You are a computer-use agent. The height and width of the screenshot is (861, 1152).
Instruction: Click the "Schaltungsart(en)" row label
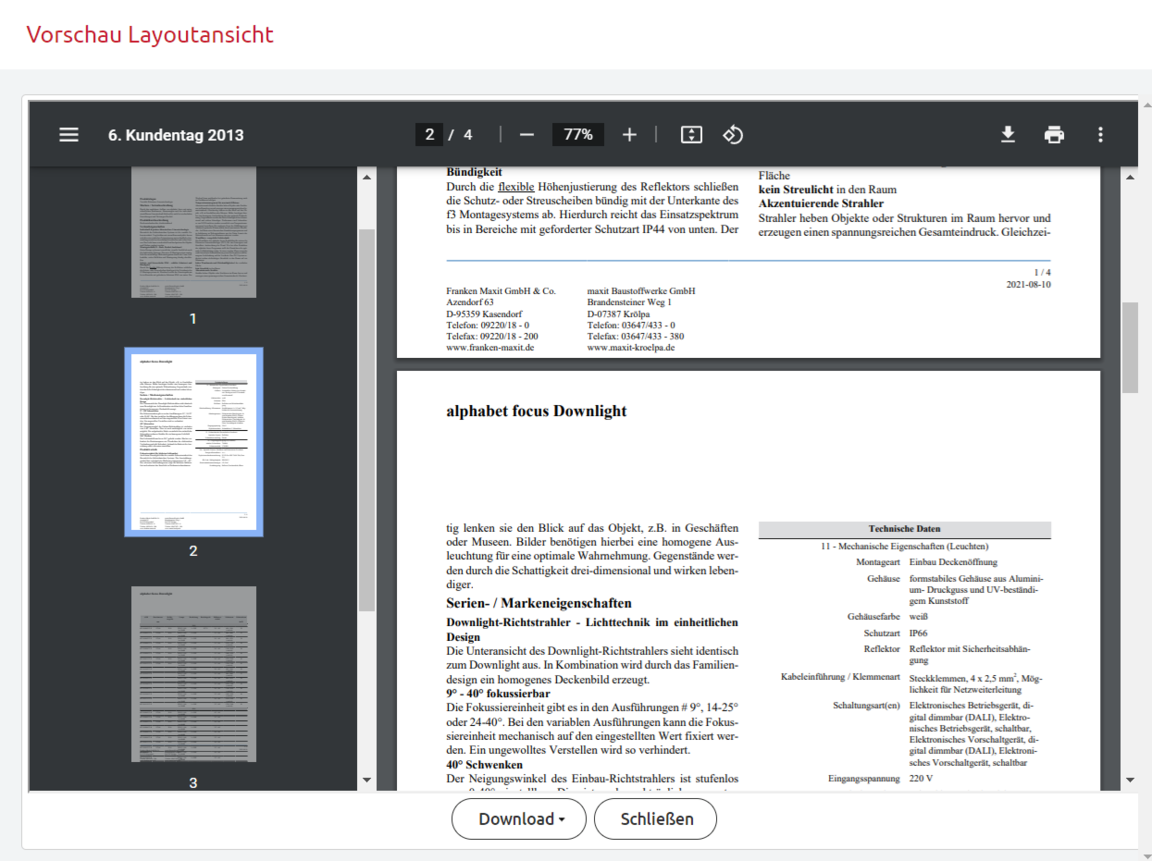(x=866, y=705)
